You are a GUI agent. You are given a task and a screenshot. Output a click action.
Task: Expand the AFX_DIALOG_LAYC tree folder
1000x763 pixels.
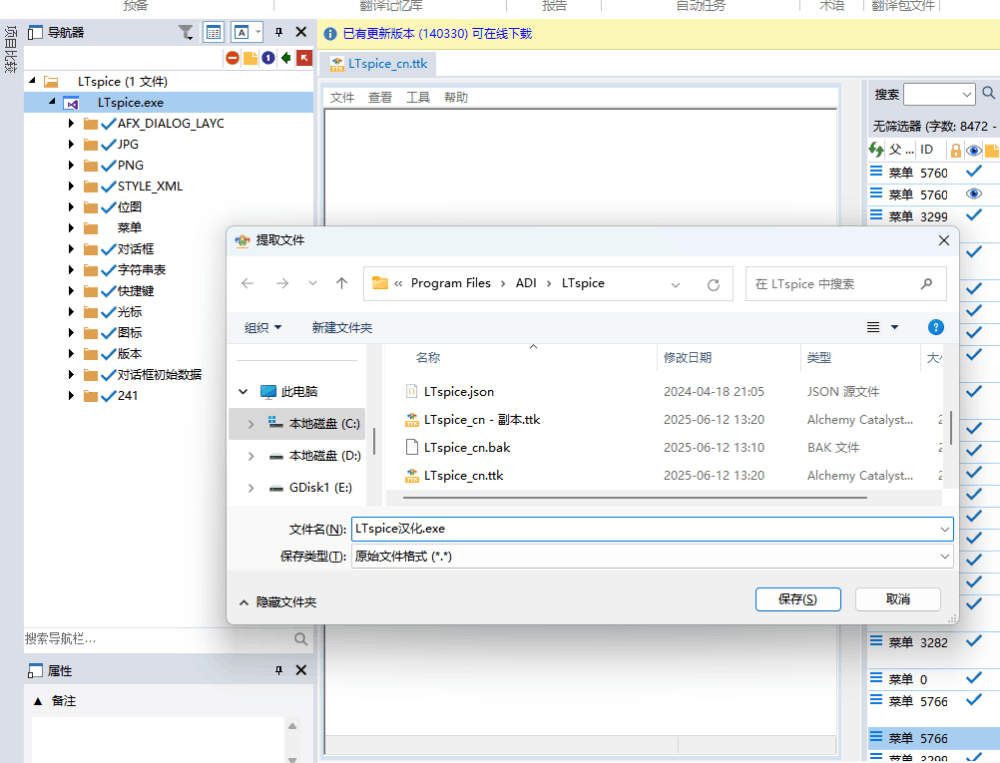coord(71,124)
